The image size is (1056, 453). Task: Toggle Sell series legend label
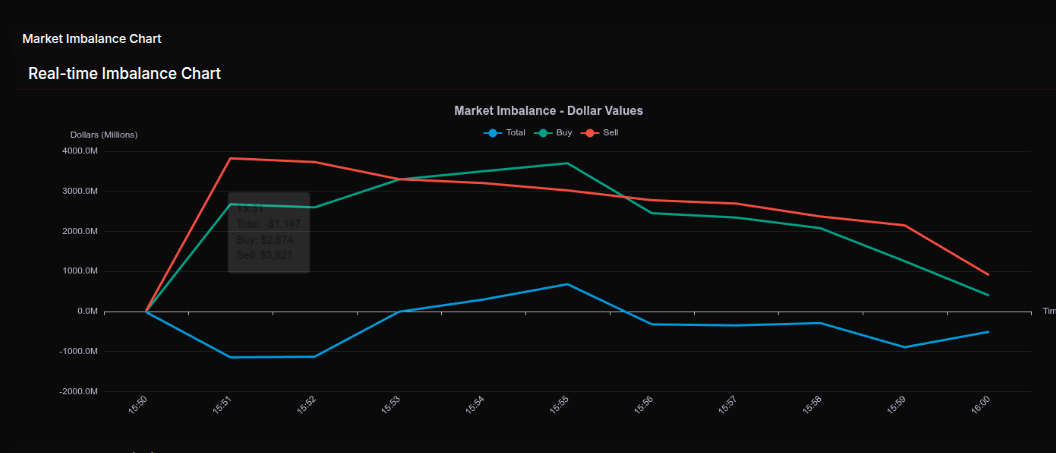point(612,133)
